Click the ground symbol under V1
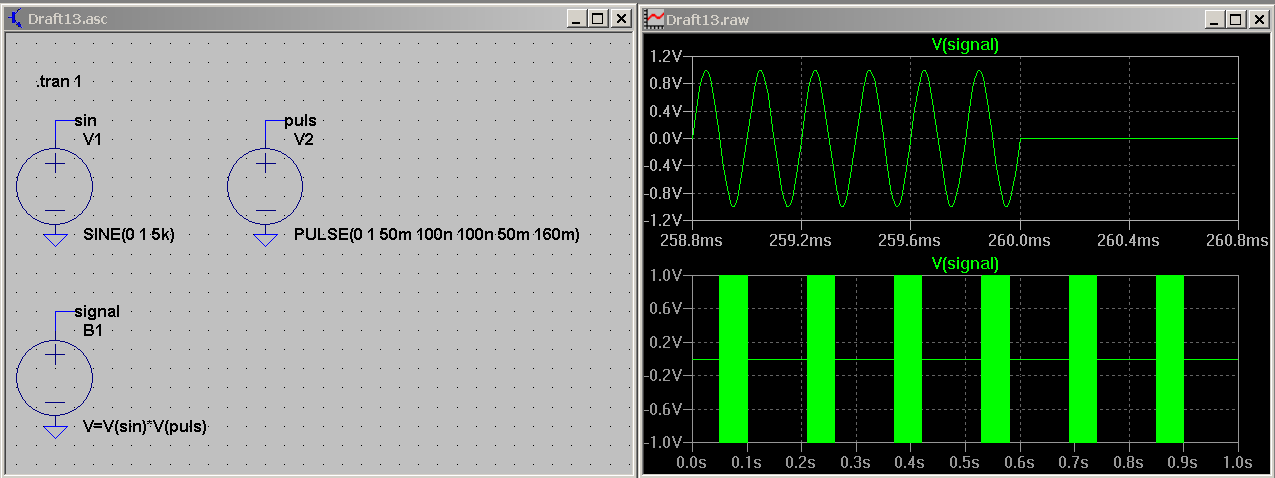 pyautogui.click(x=55, y=238)
